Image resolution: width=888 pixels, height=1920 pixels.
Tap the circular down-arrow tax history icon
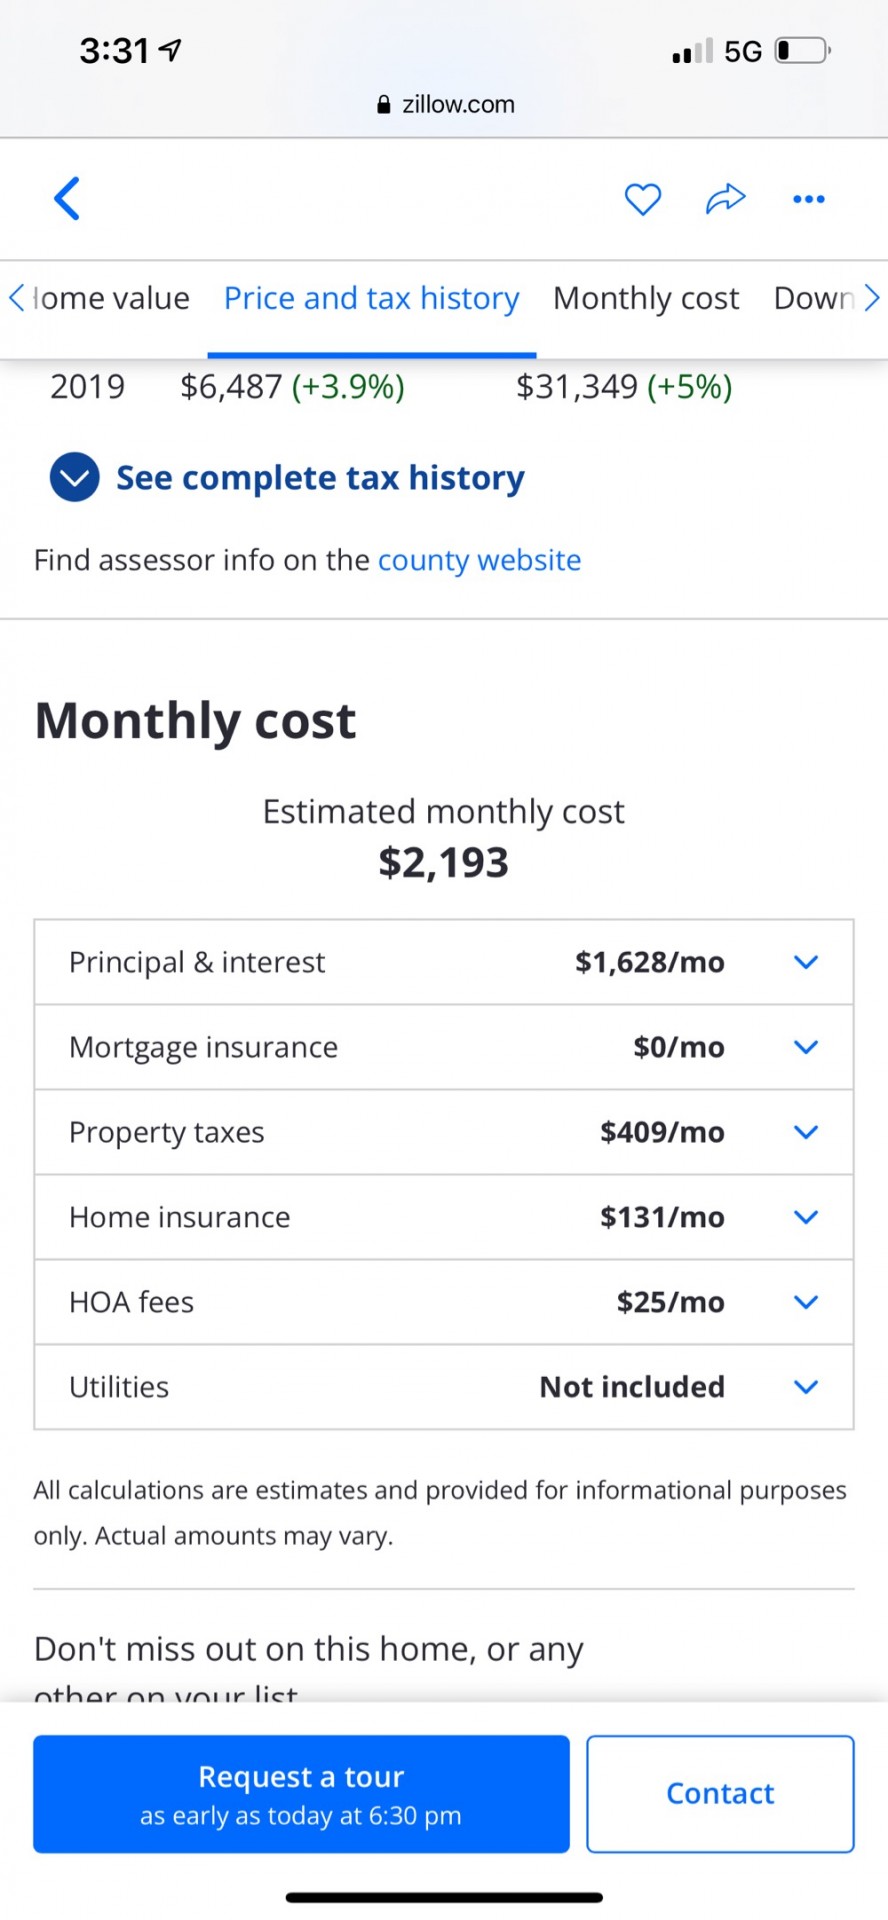(75, 477)
